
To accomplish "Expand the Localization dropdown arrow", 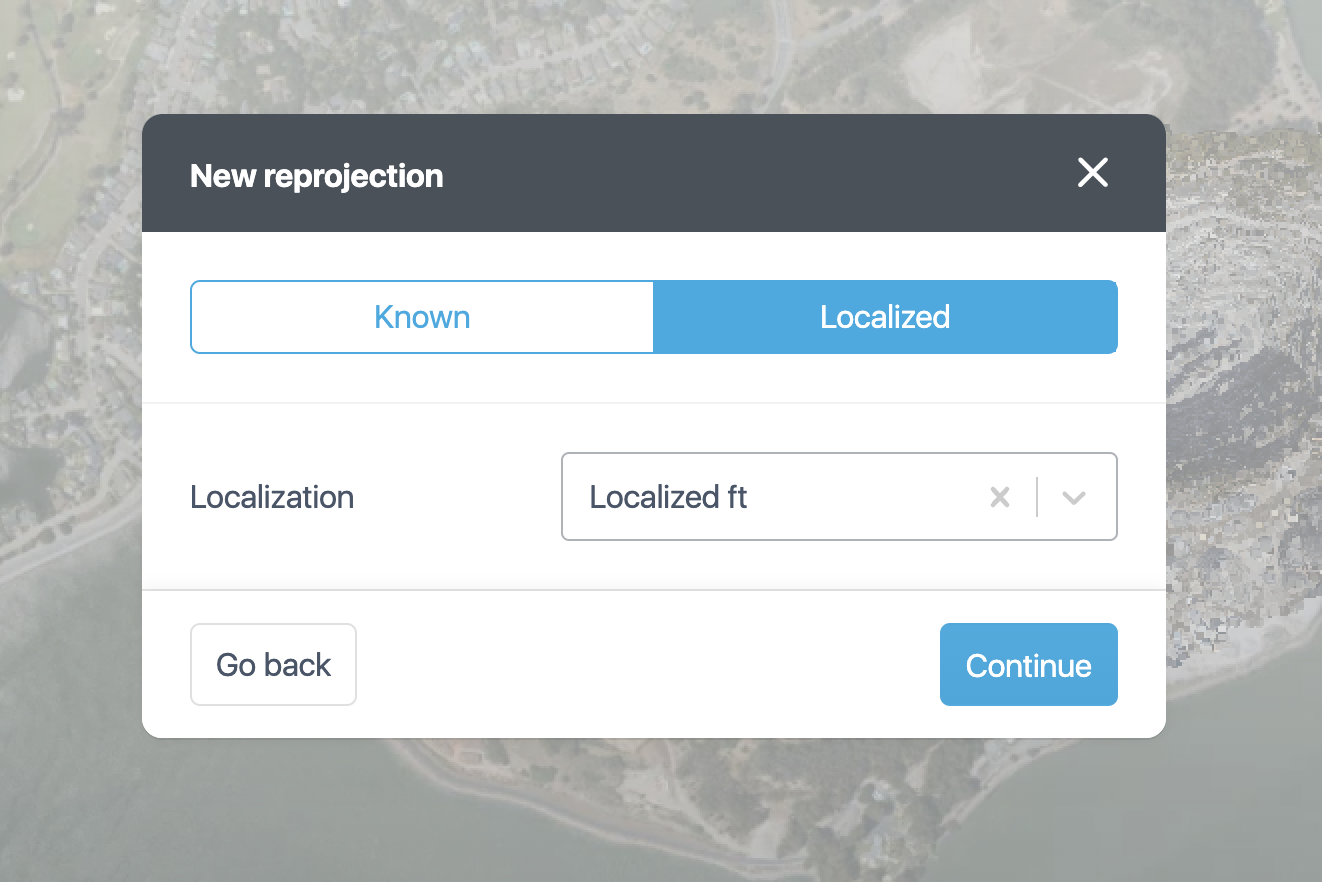I will coord(1074,497).
